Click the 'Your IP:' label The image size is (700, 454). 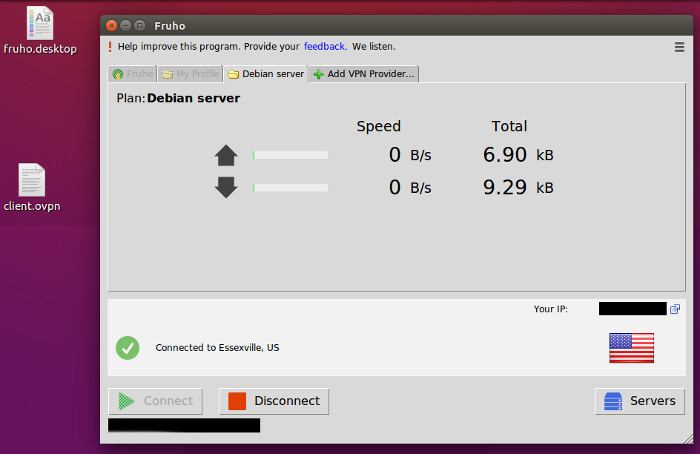pyautogui.click(x=550, y=309)
